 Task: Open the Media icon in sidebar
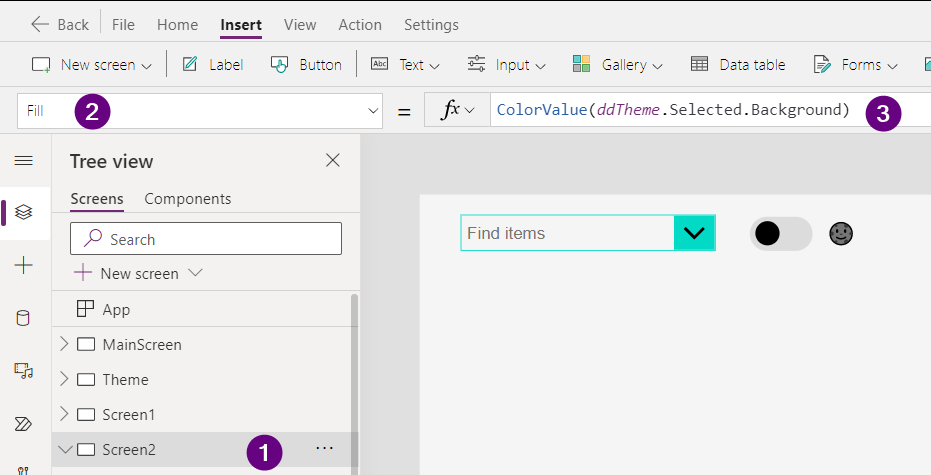(x=24, y=371)
